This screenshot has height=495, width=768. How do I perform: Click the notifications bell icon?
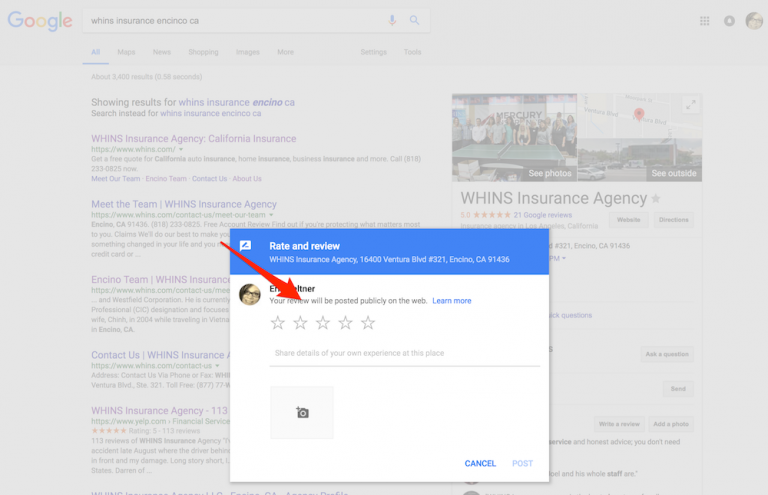(x=729, y=20)
